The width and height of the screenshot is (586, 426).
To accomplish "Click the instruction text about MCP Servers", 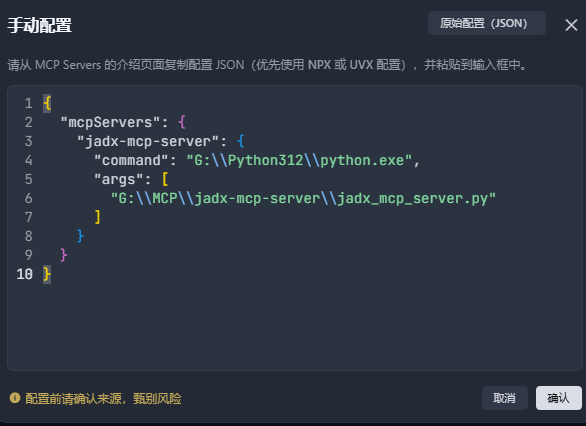I will [x=267, y=65].
